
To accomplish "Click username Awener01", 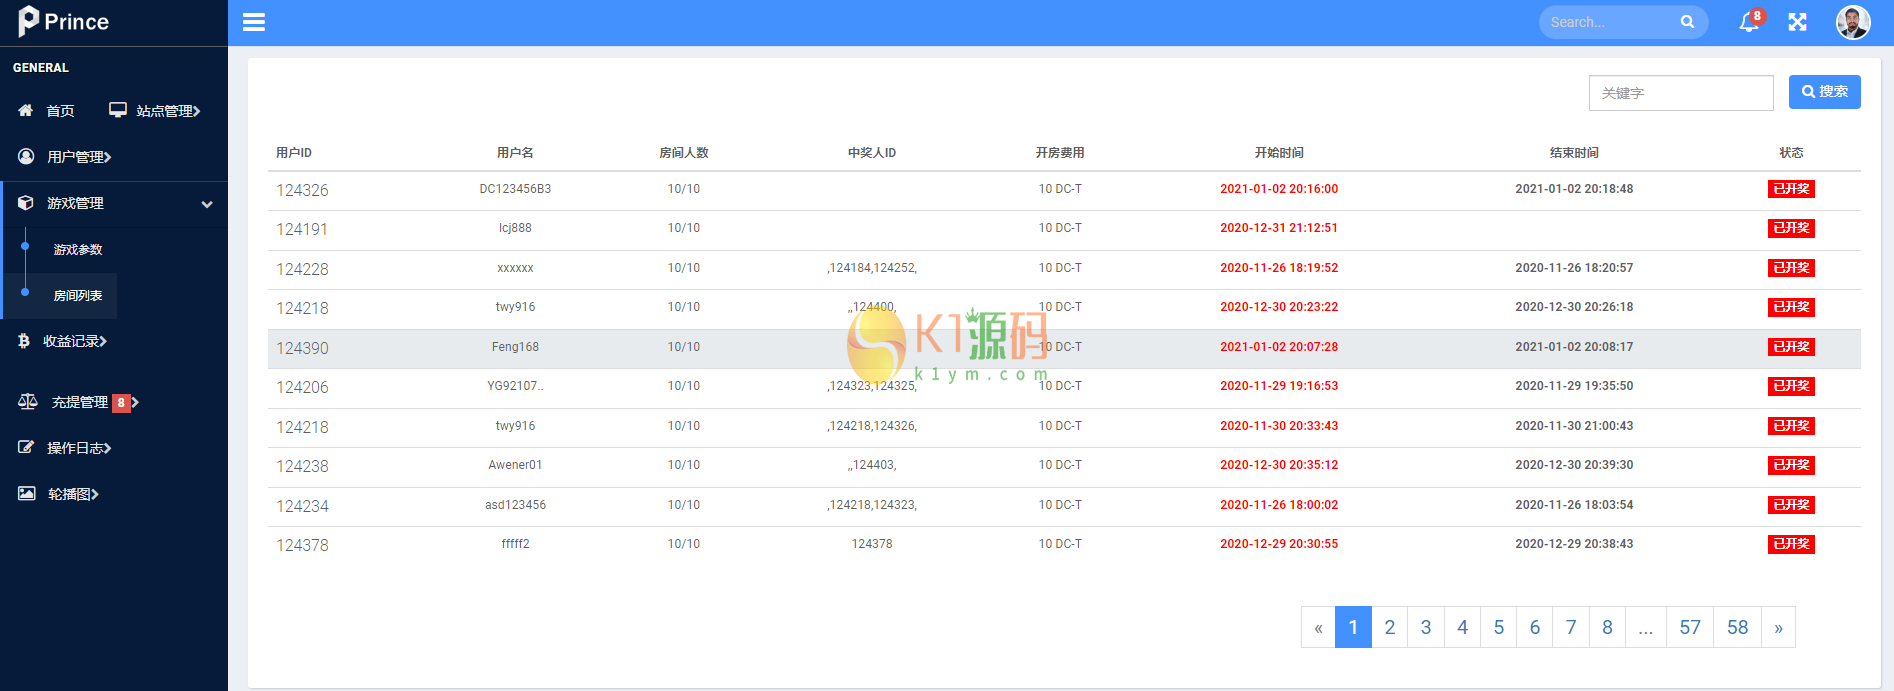I will click(515, 465).
